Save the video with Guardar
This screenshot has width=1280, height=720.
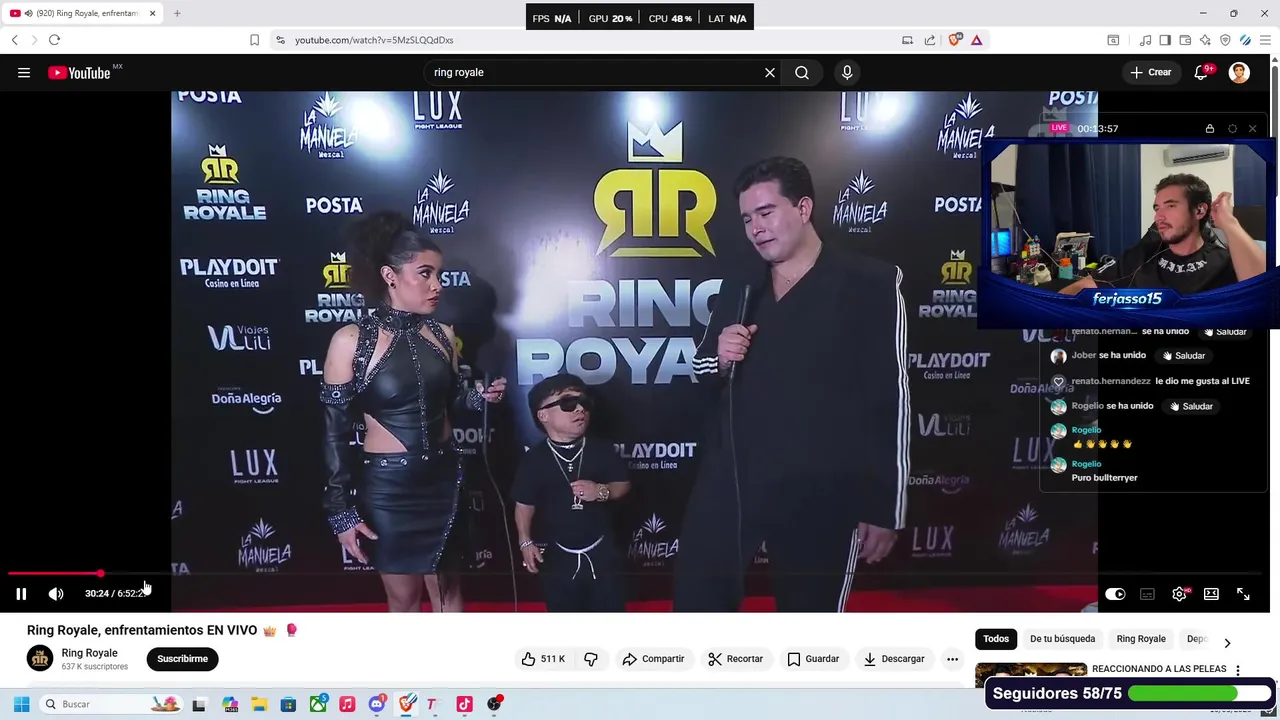coord(813,659)
